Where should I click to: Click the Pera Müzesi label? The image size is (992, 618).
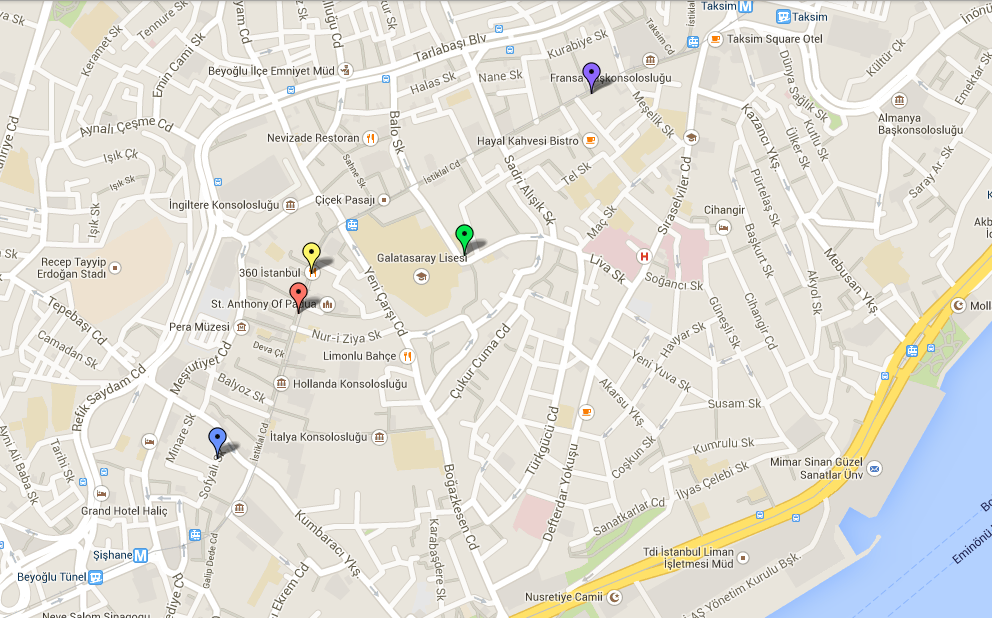(x=199, y=327)
